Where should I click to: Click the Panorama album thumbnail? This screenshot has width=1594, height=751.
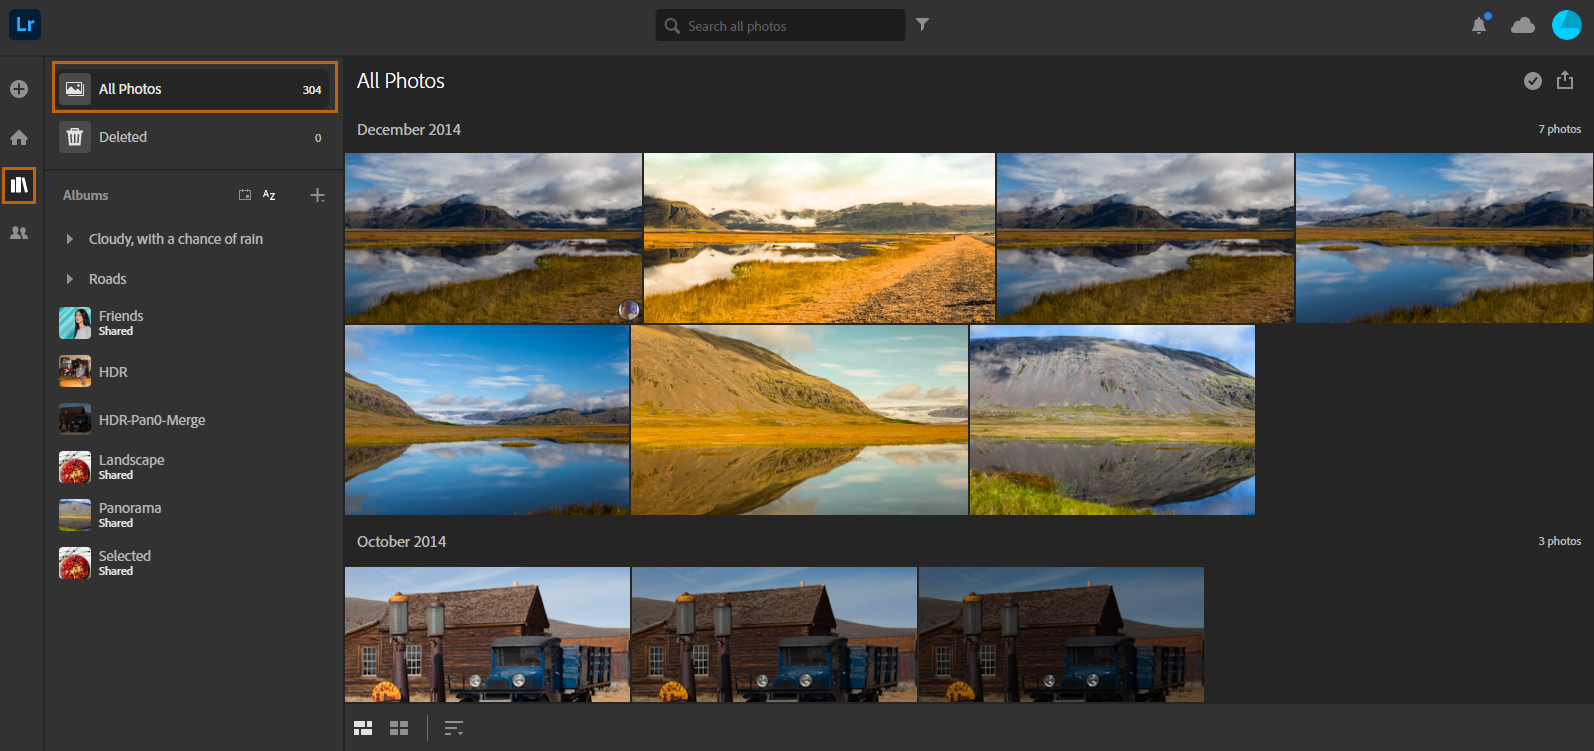75,515
